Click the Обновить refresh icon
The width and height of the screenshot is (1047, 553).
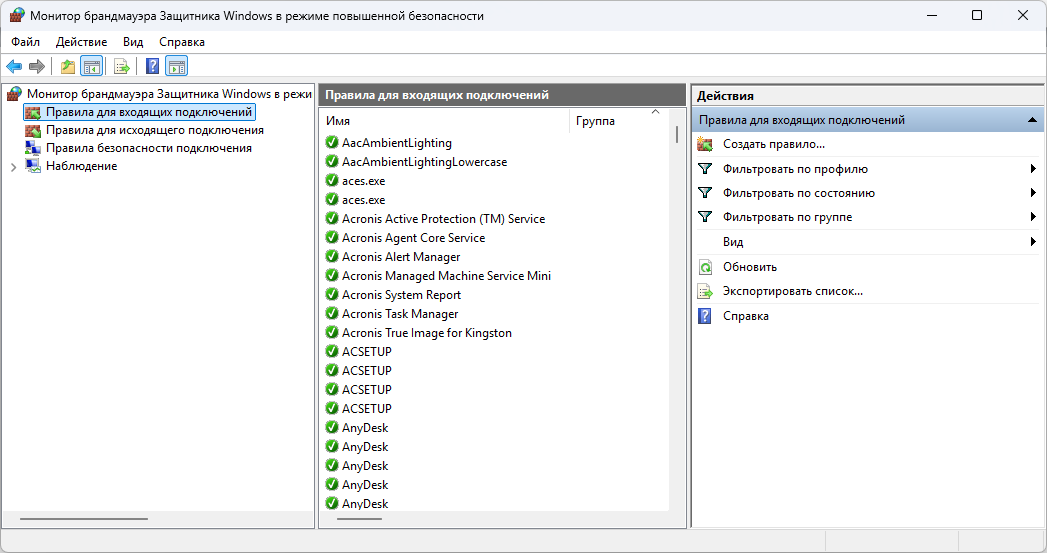705,267
